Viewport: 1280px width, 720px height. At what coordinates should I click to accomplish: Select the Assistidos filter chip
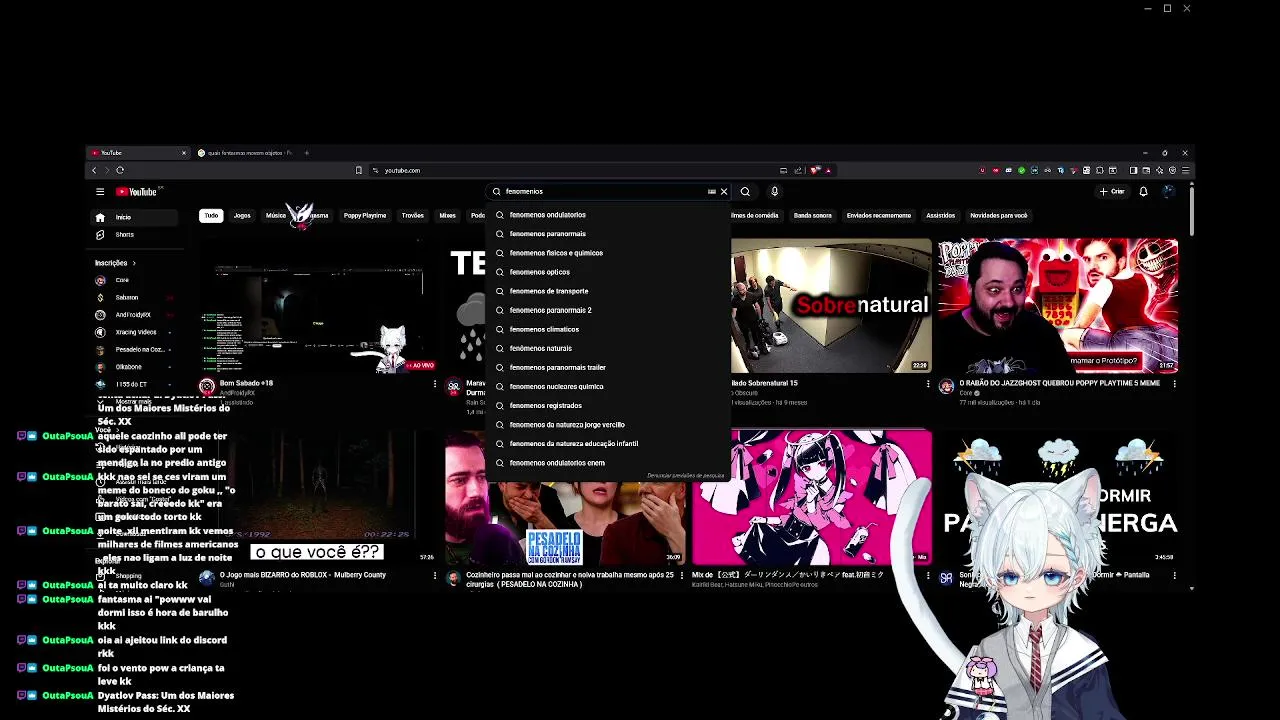[940, 215]
